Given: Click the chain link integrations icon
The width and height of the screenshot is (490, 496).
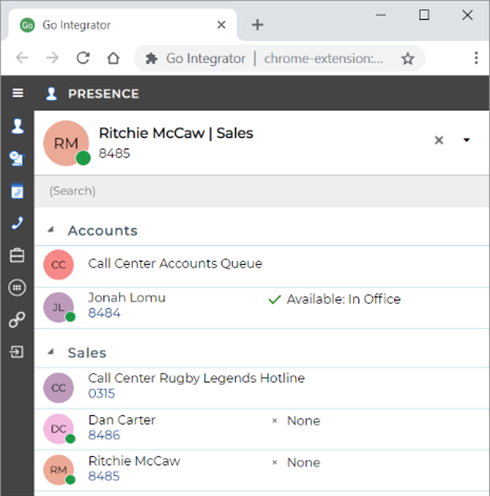Looking at the screenshot, I should (x=17, y=320).
